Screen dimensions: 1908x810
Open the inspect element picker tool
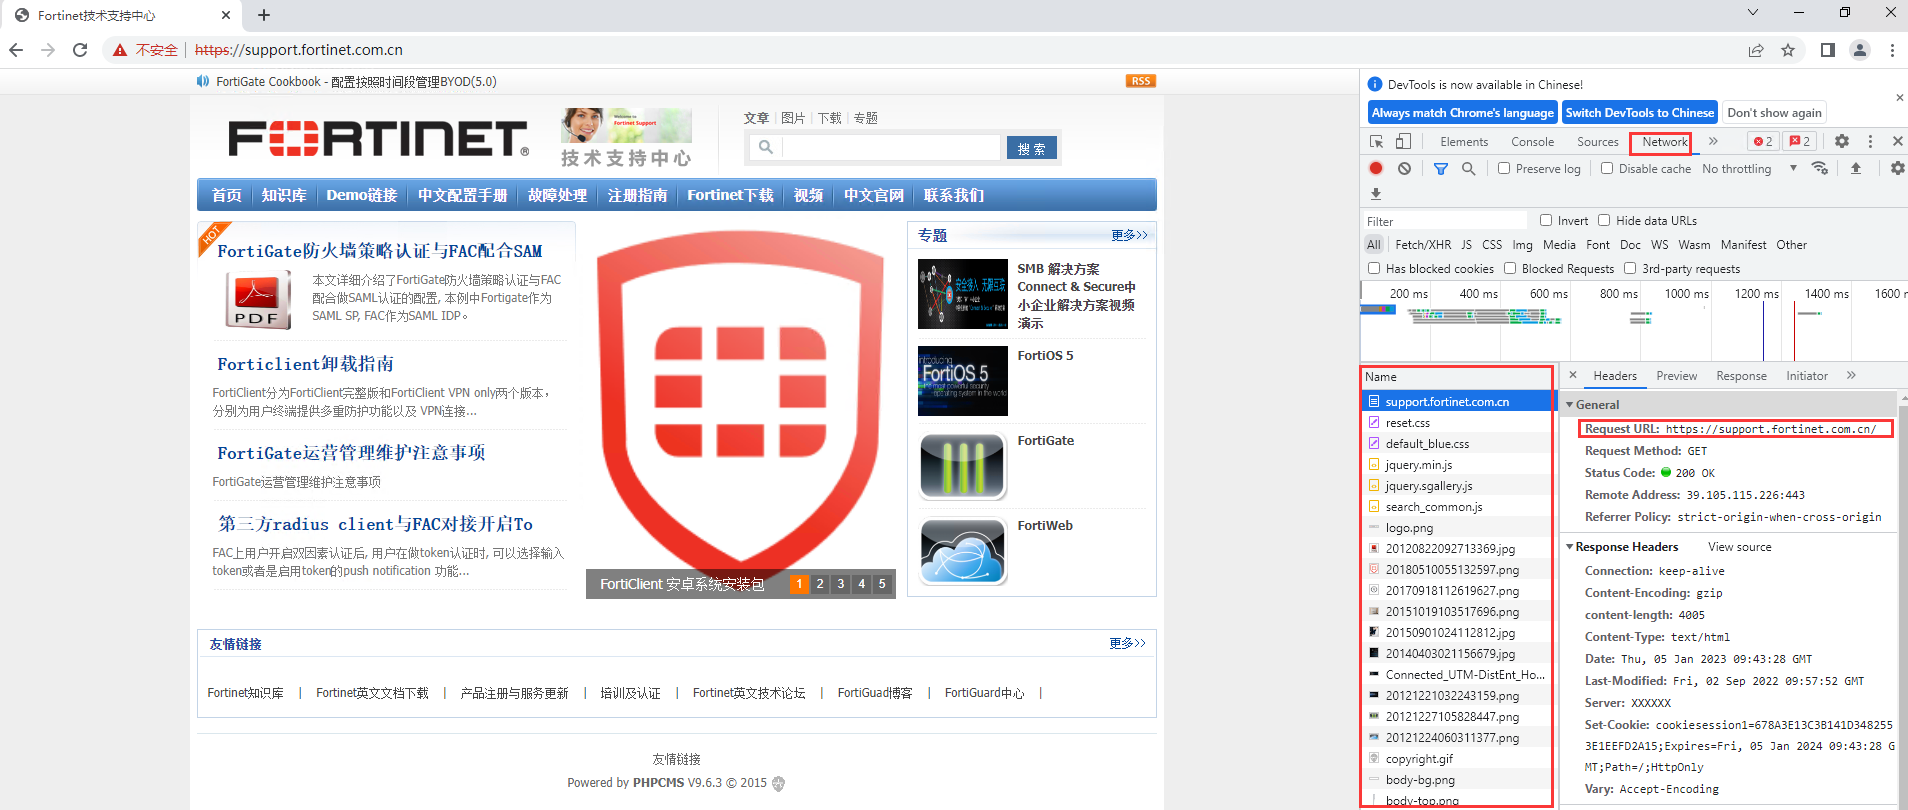click(x=1377, y=142)
